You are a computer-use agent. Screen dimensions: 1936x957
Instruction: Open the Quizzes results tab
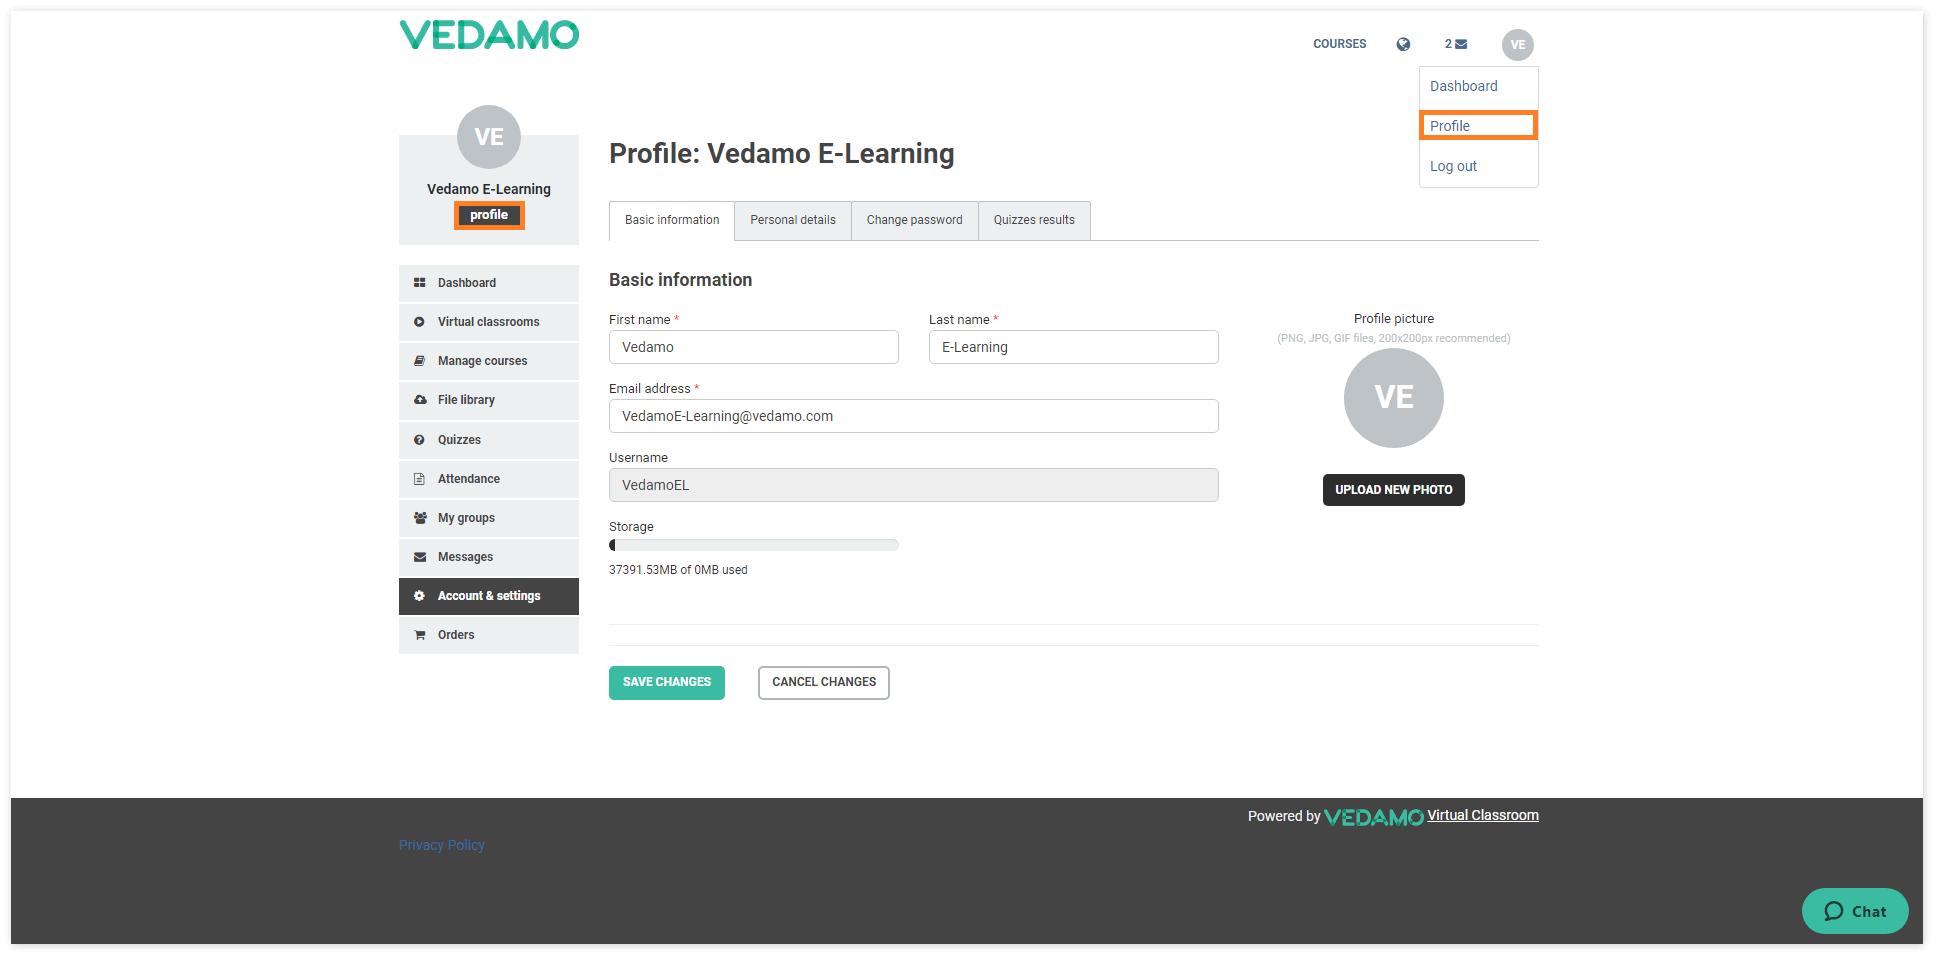(x=1034, y=220)
